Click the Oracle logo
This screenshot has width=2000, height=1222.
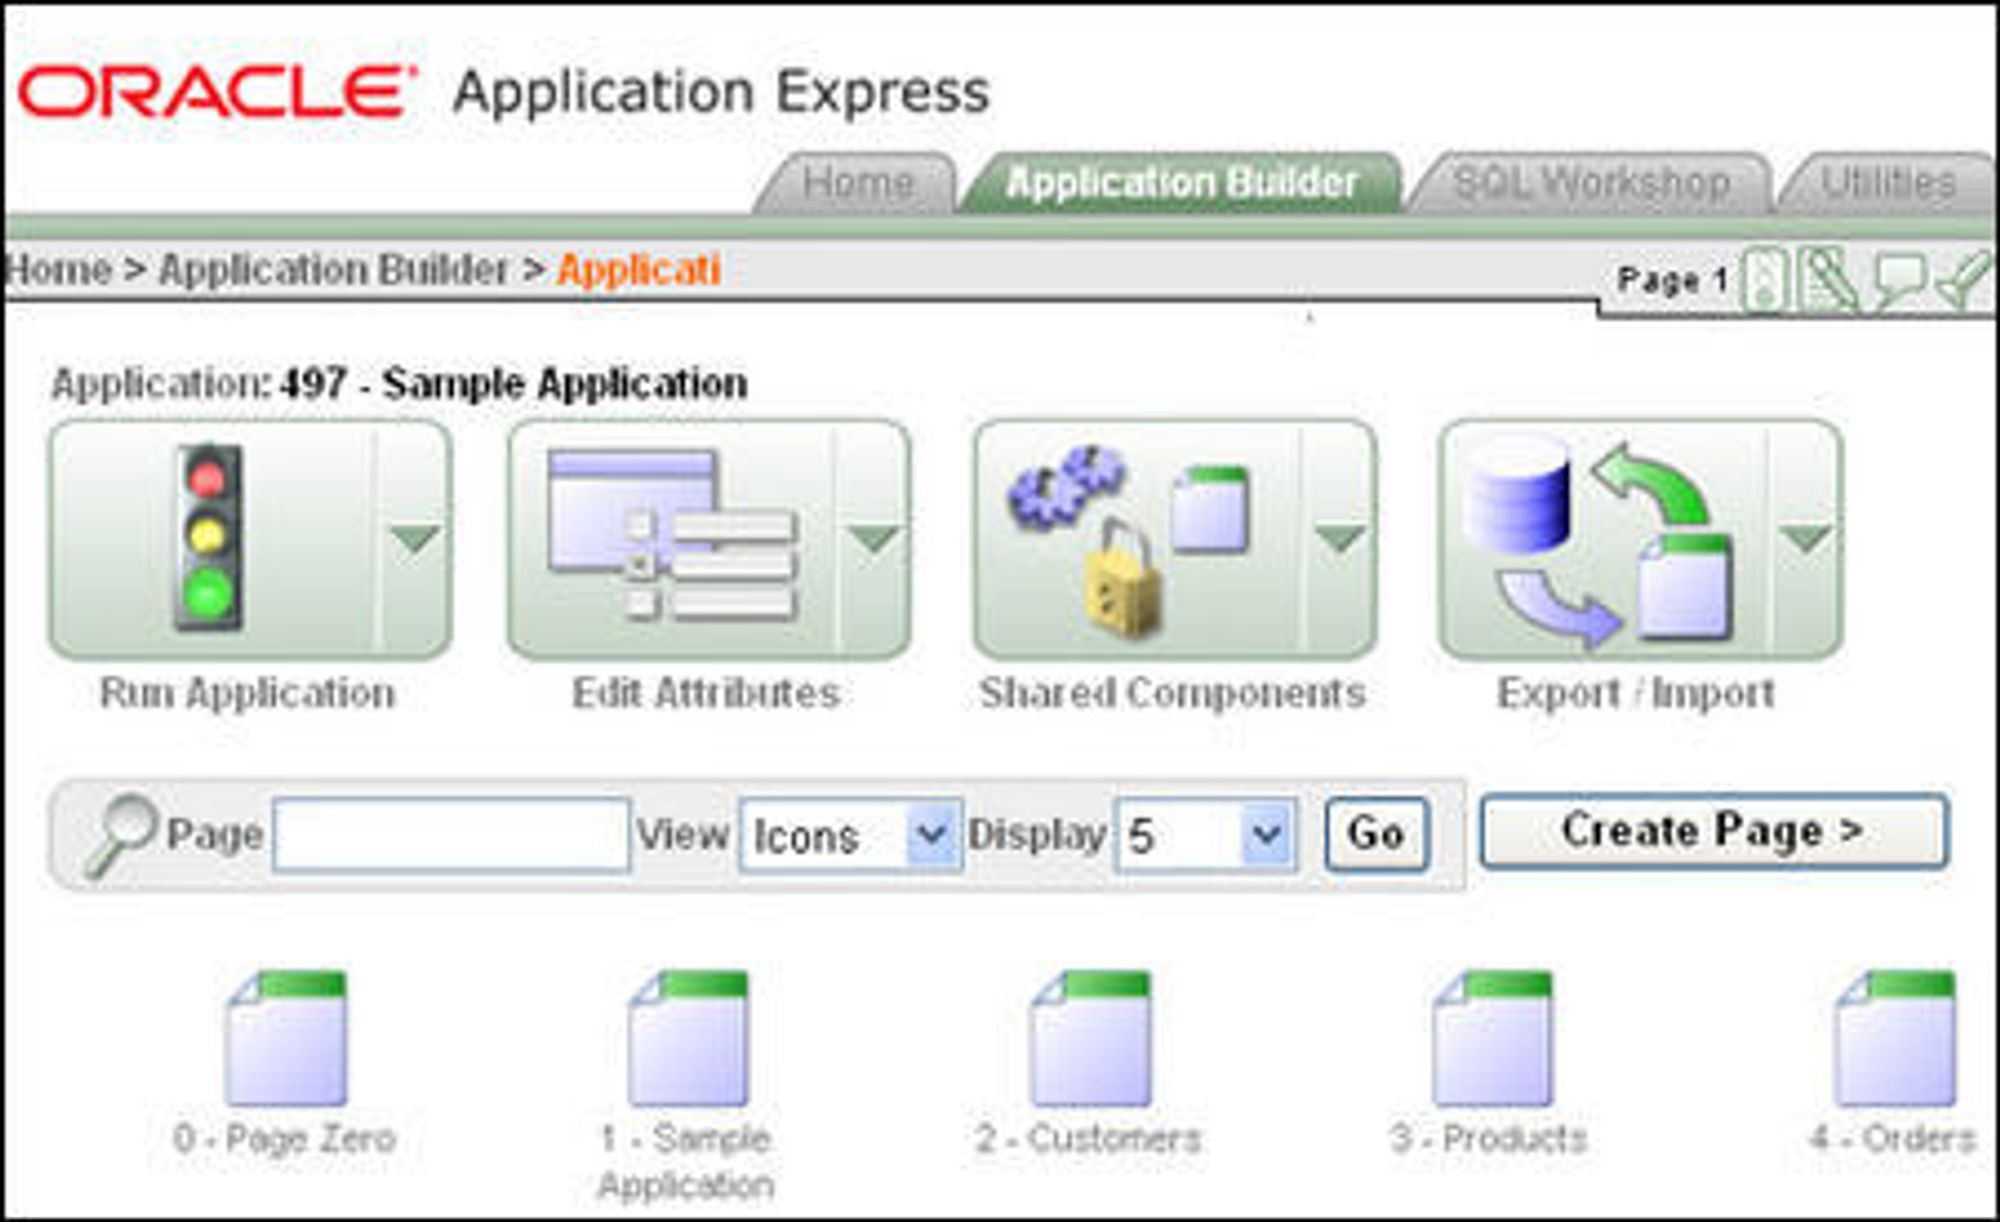click(216, 92)
